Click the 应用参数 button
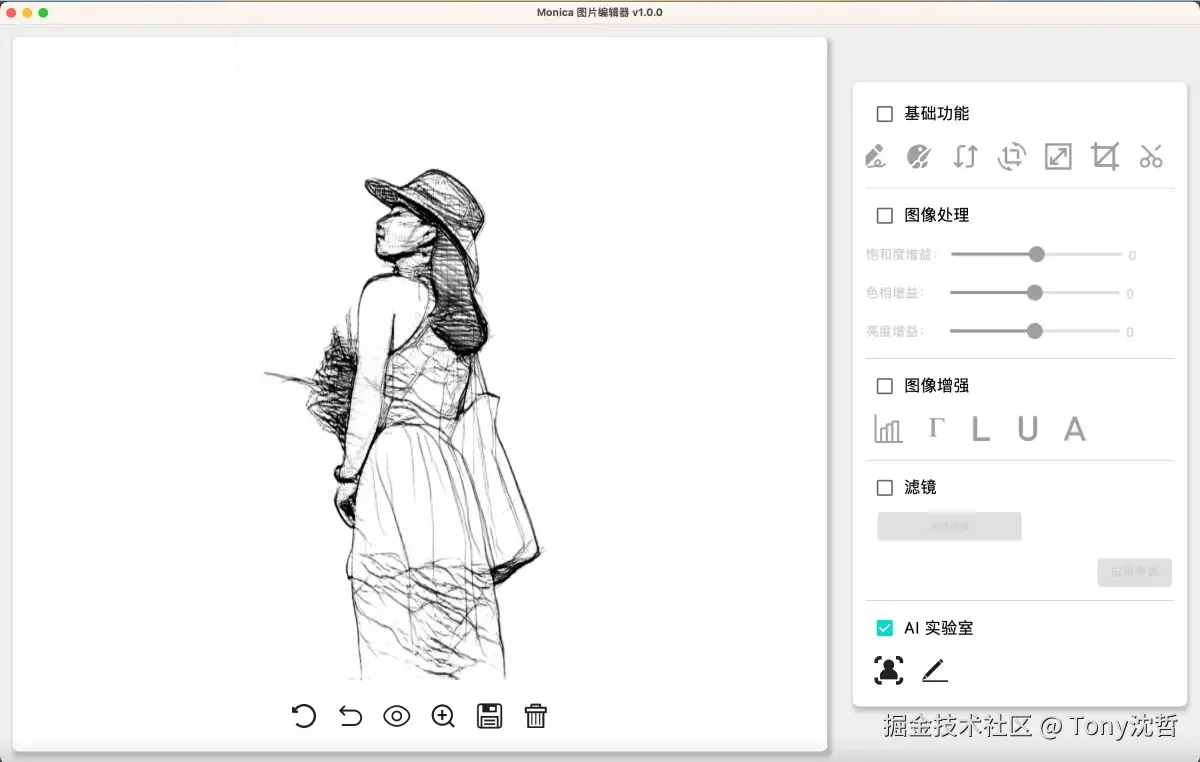 point(1134,572)
